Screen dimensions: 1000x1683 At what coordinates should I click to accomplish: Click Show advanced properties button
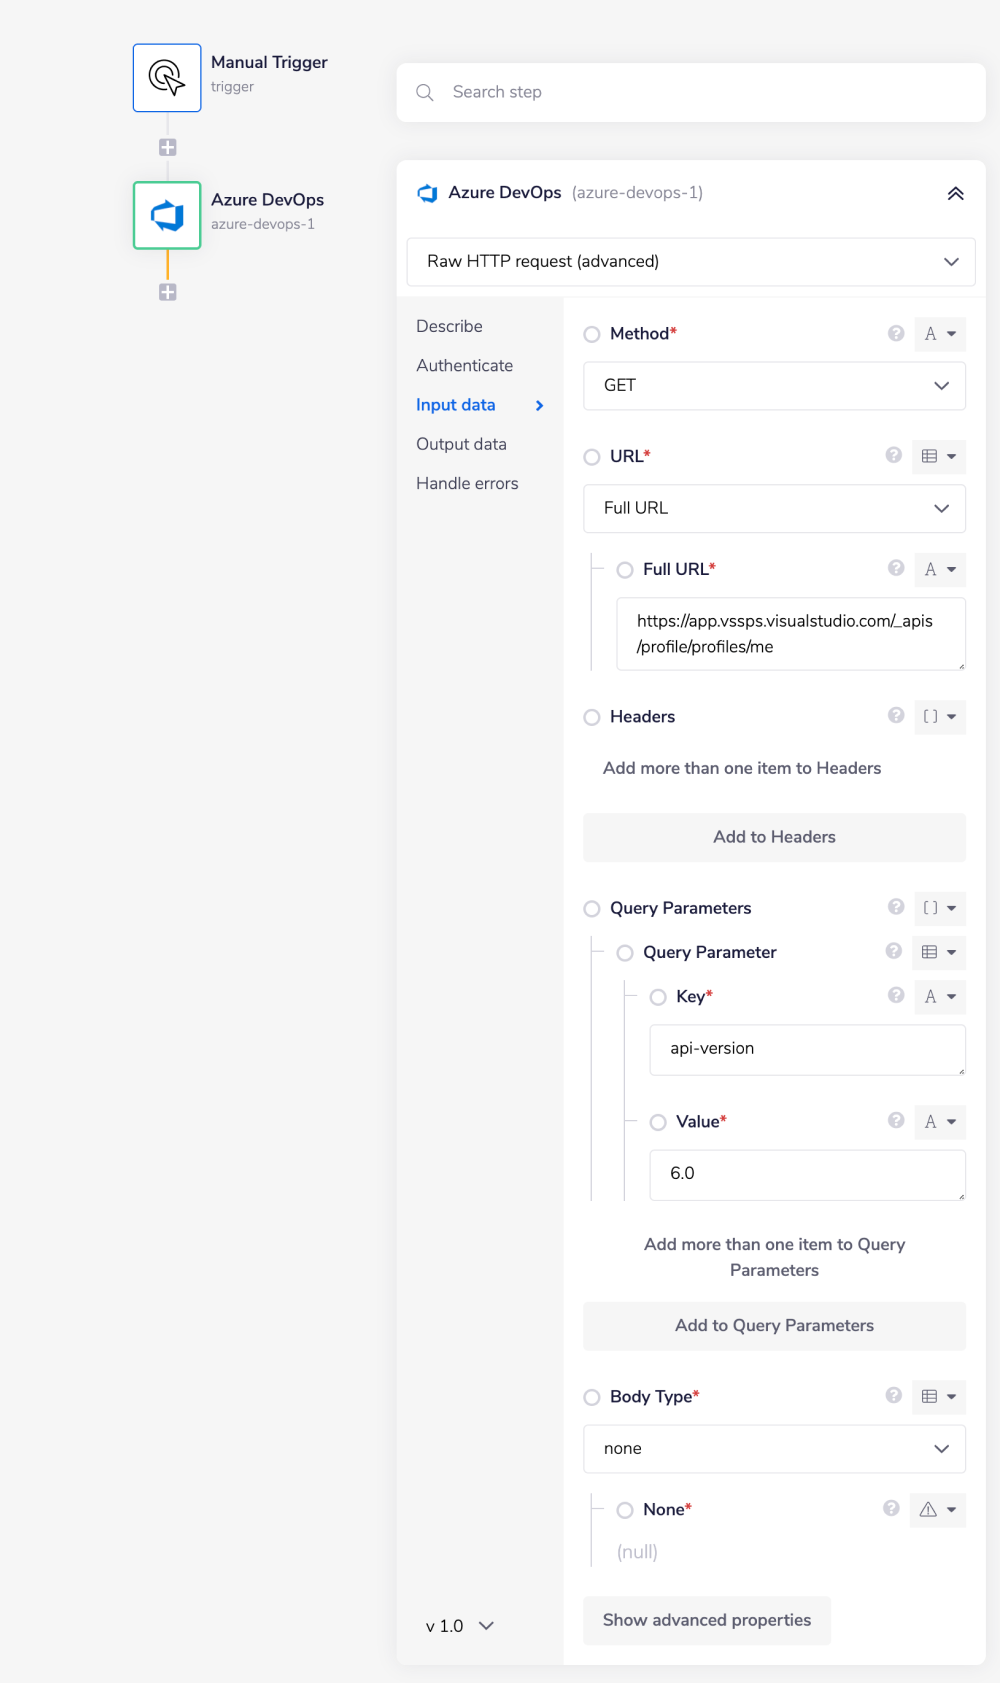pyautogui.click(x=706, y=1620)
